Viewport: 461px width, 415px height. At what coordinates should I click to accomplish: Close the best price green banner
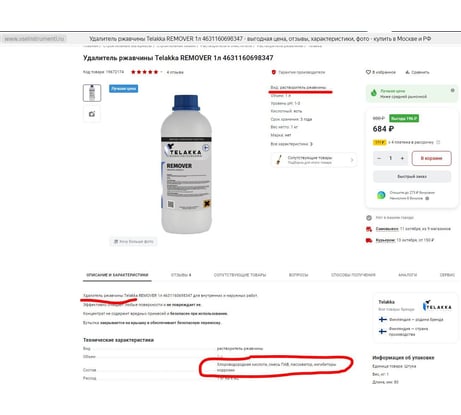(x=452, y=90)
